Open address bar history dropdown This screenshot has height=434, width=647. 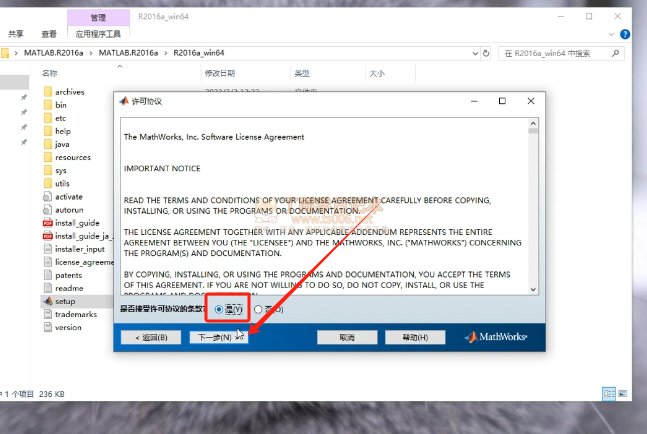(x=475, y=53)
